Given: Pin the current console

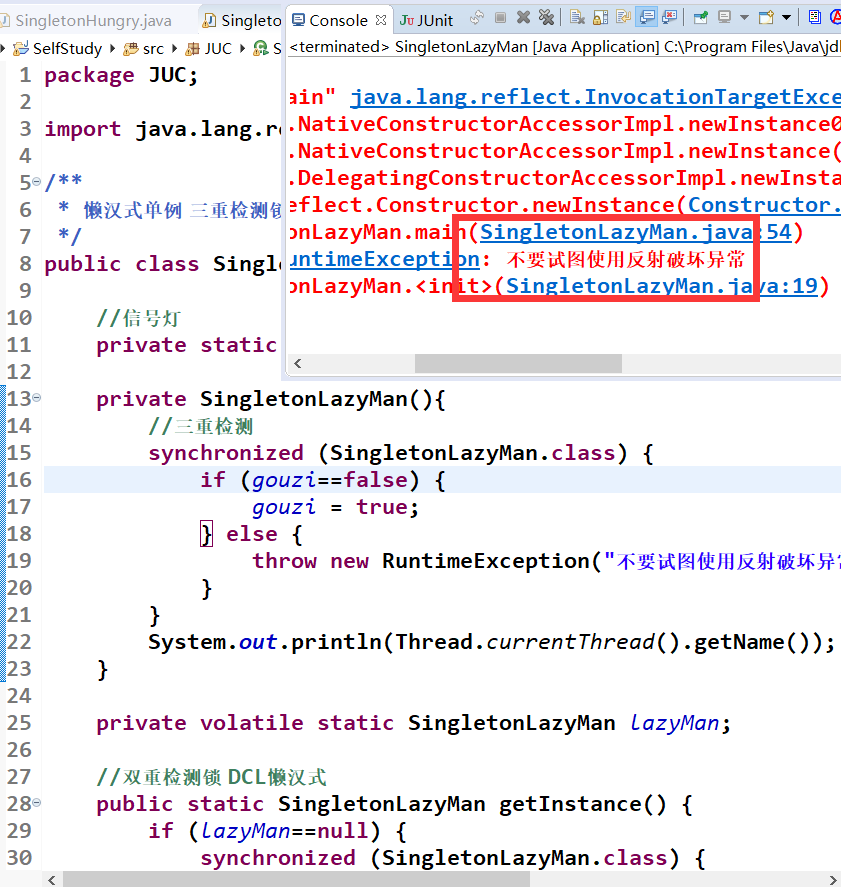Looking at the screenshot, I should point(700,18).
